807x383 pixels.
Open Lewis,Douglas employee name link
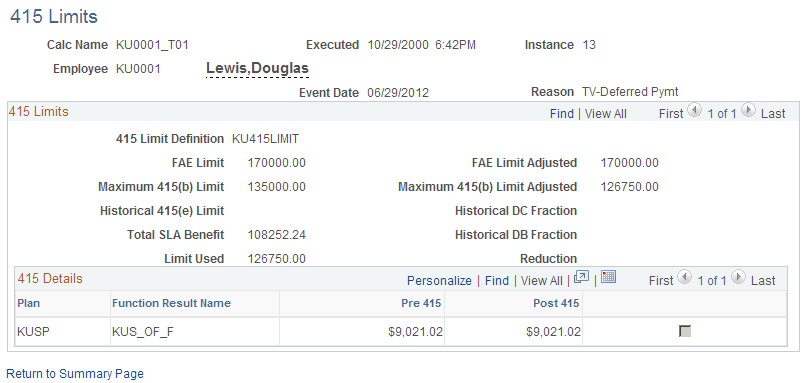pos(257,68)
